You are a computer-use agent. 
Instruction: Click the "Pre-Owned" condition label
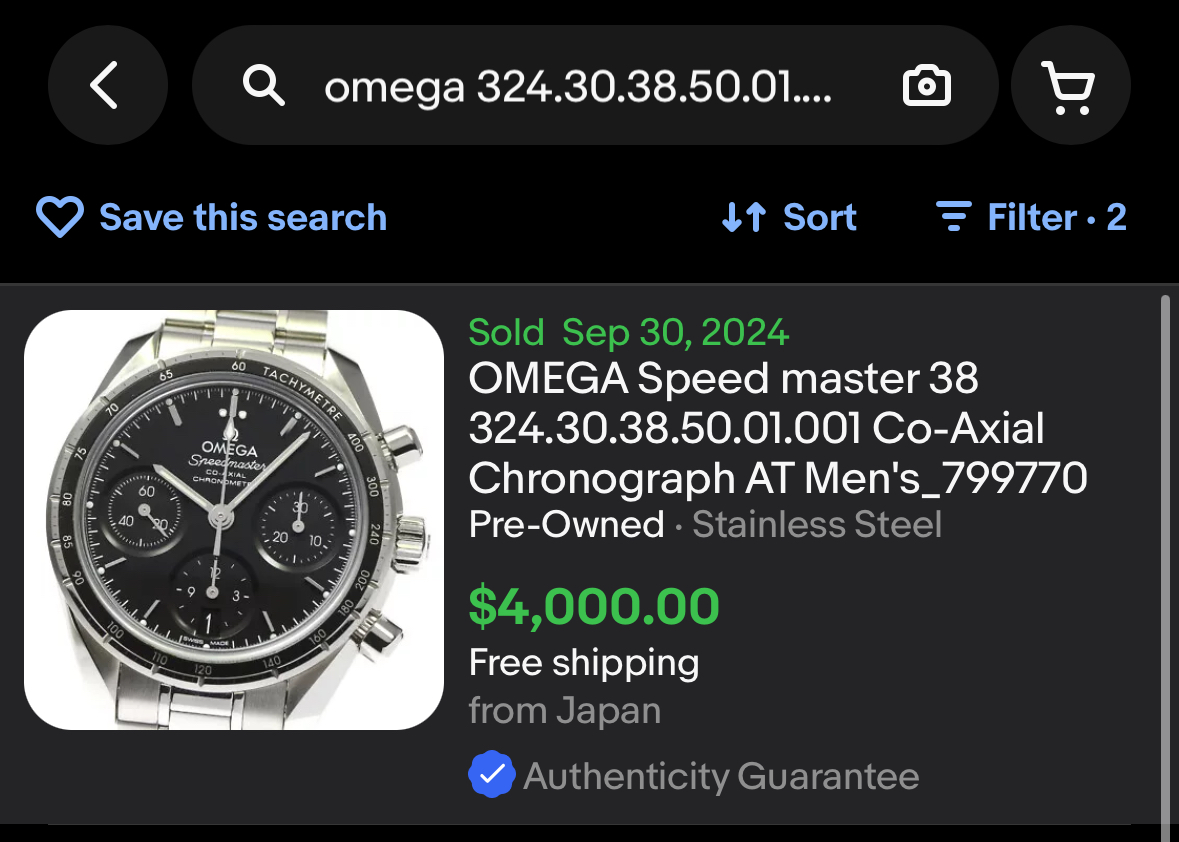pyautogui.click(x=566, y=524)
